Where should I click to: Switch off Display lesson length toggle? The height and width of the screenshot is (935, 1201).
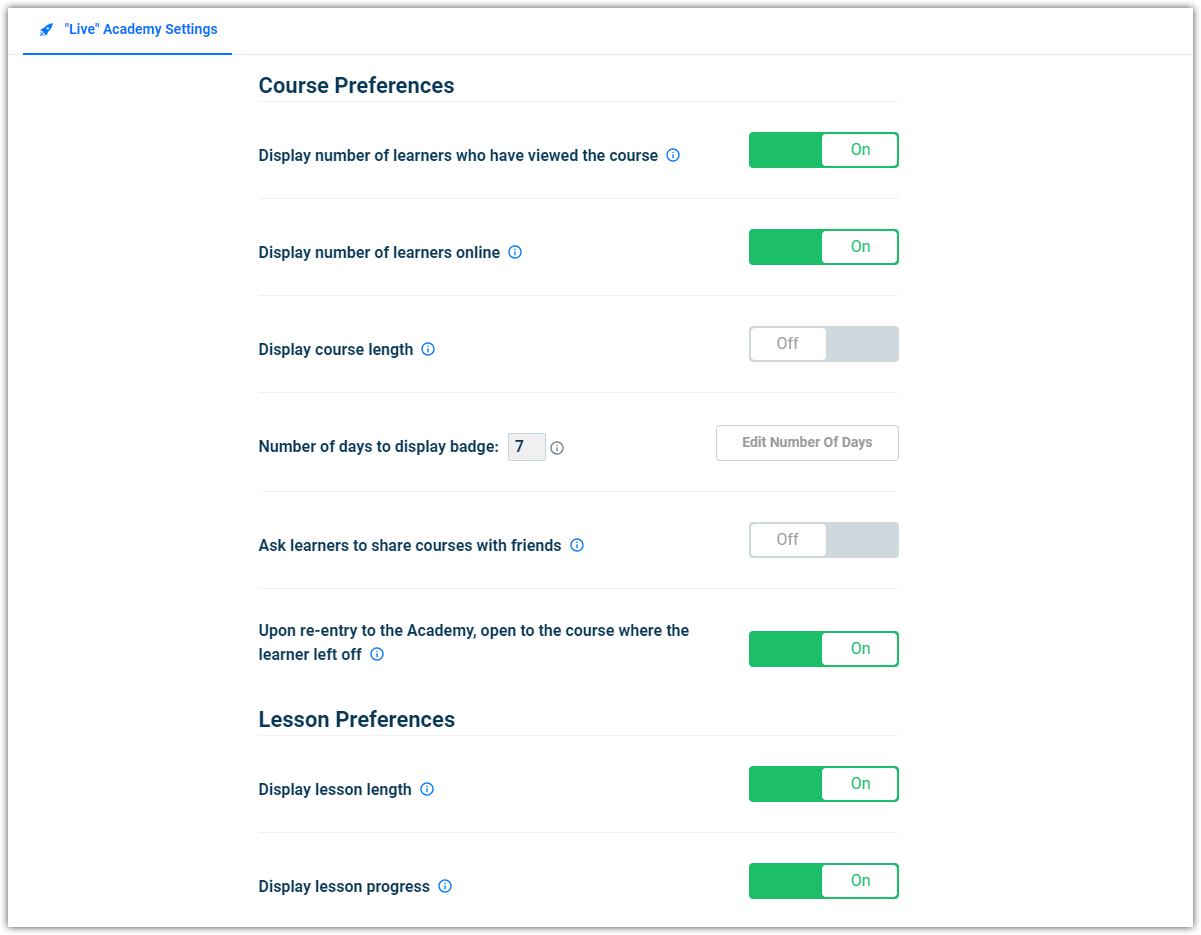pos(824,784)
